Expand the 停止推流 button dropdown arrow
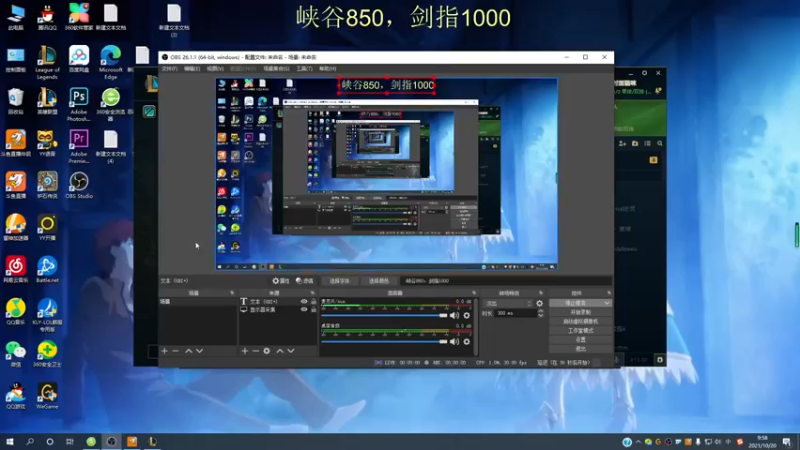This screenshot has height=450, width=800. pos(607,303)
